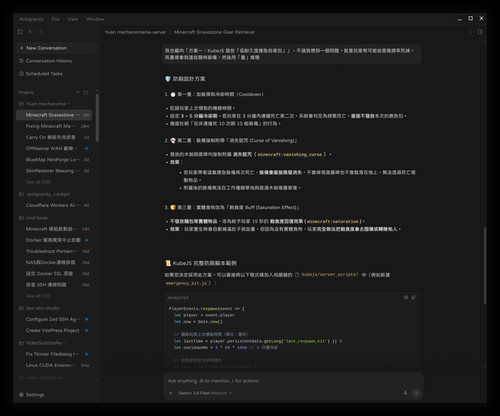
Task: Copy the javascript code block
Action: pos(414,297)
